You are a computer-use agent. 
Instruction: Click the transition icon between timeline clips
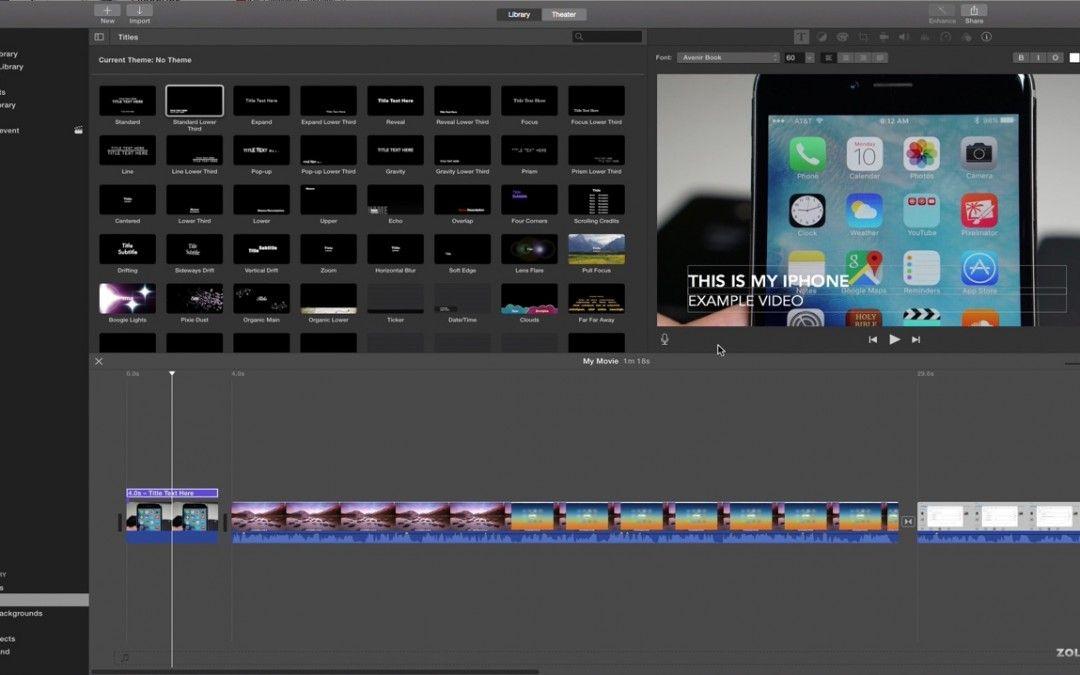pos(908,522)
